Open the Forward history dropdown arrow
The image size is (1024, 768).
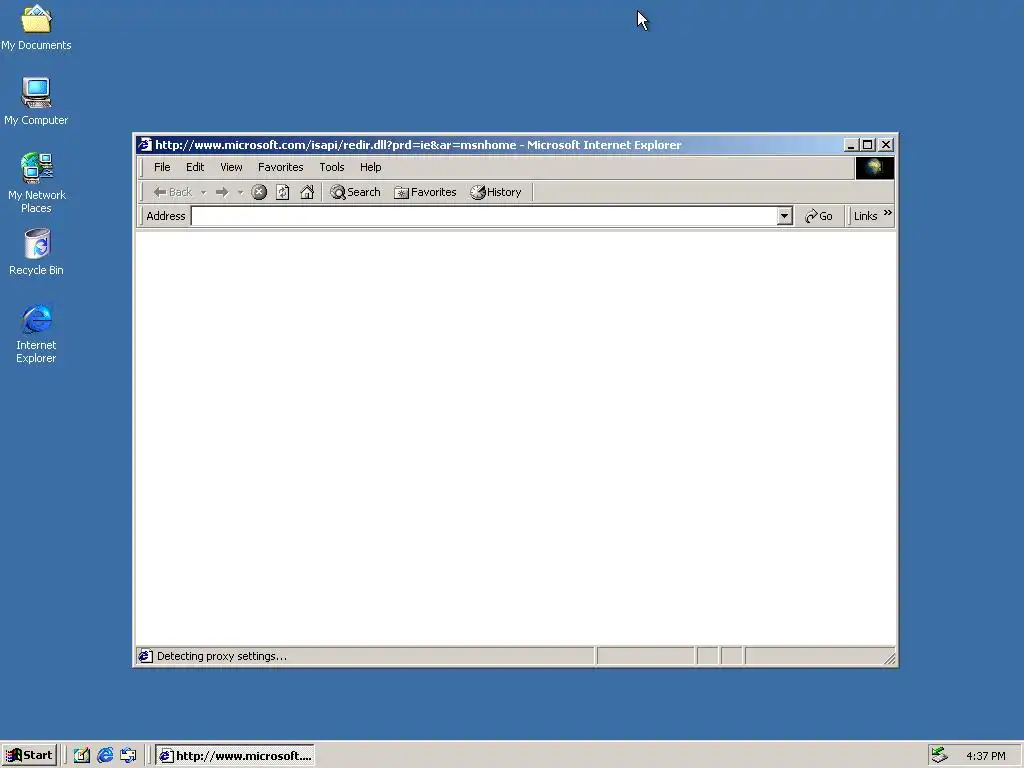tap(240, 192)
